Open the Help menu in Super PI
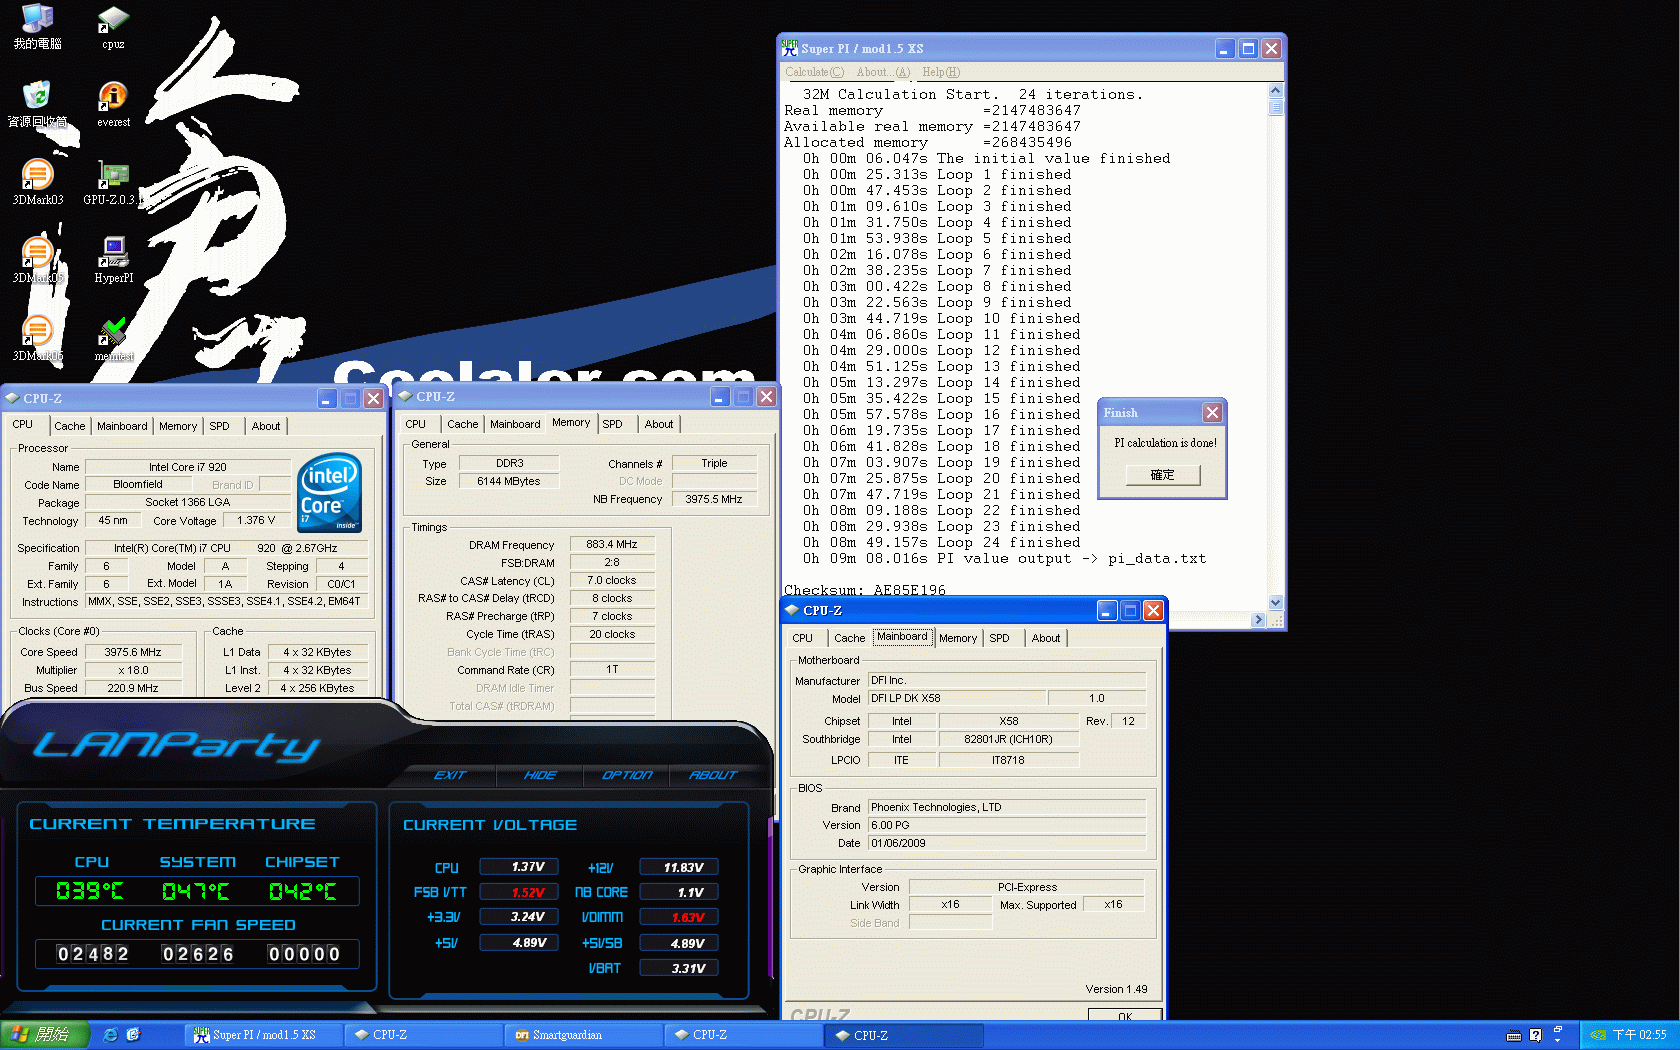This screenshot has height=1050, width=1680. pyautogui.click(x=941, y=72)
